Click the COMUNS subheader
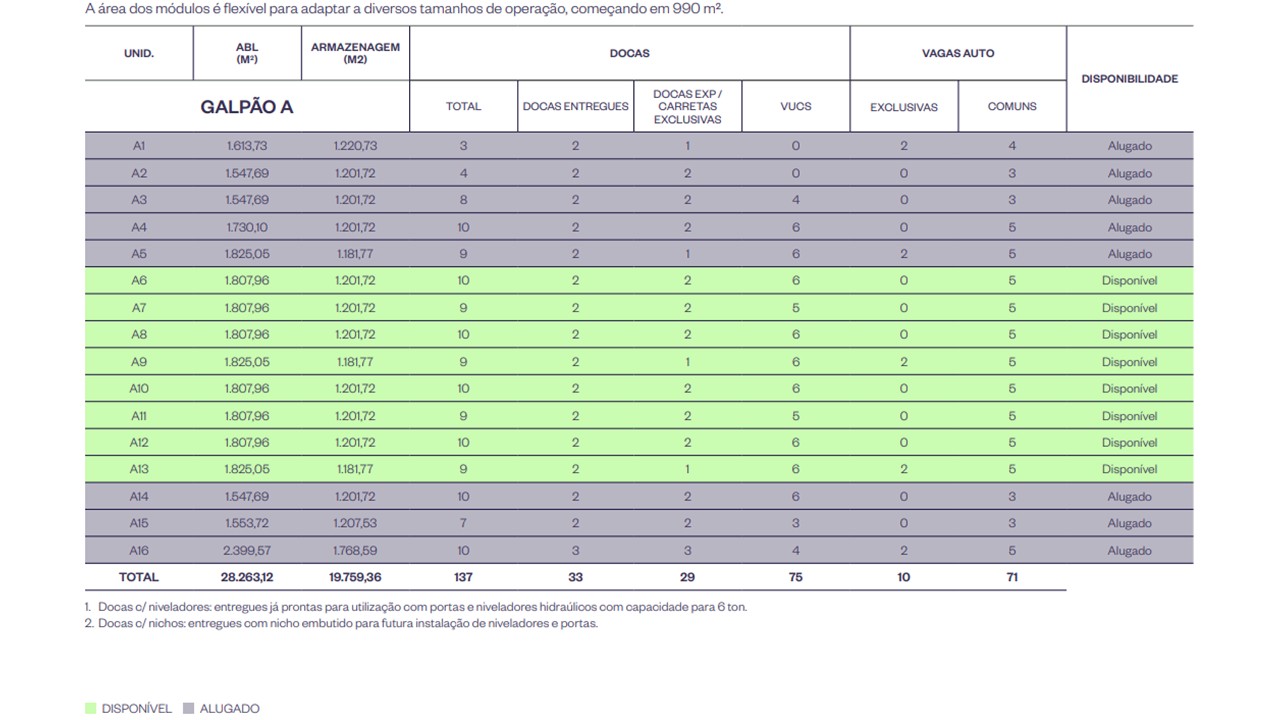The height and width of the screenshot is (720, 1280). tap(1012, 106)
